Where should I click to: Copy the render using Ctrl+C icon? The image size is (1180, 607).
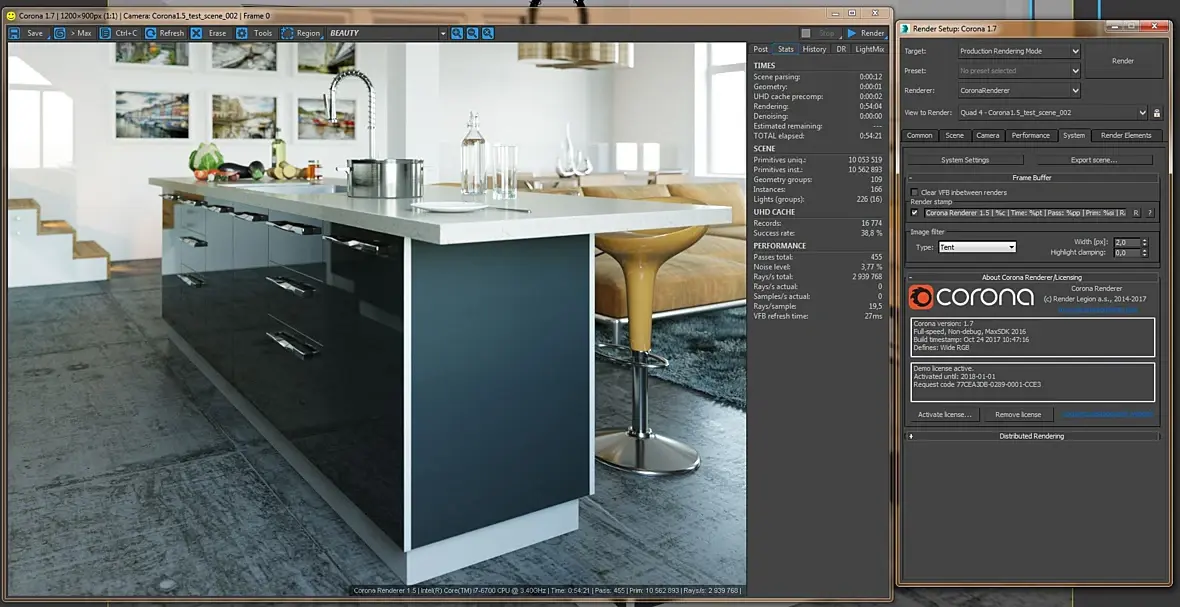pos(106,33)
